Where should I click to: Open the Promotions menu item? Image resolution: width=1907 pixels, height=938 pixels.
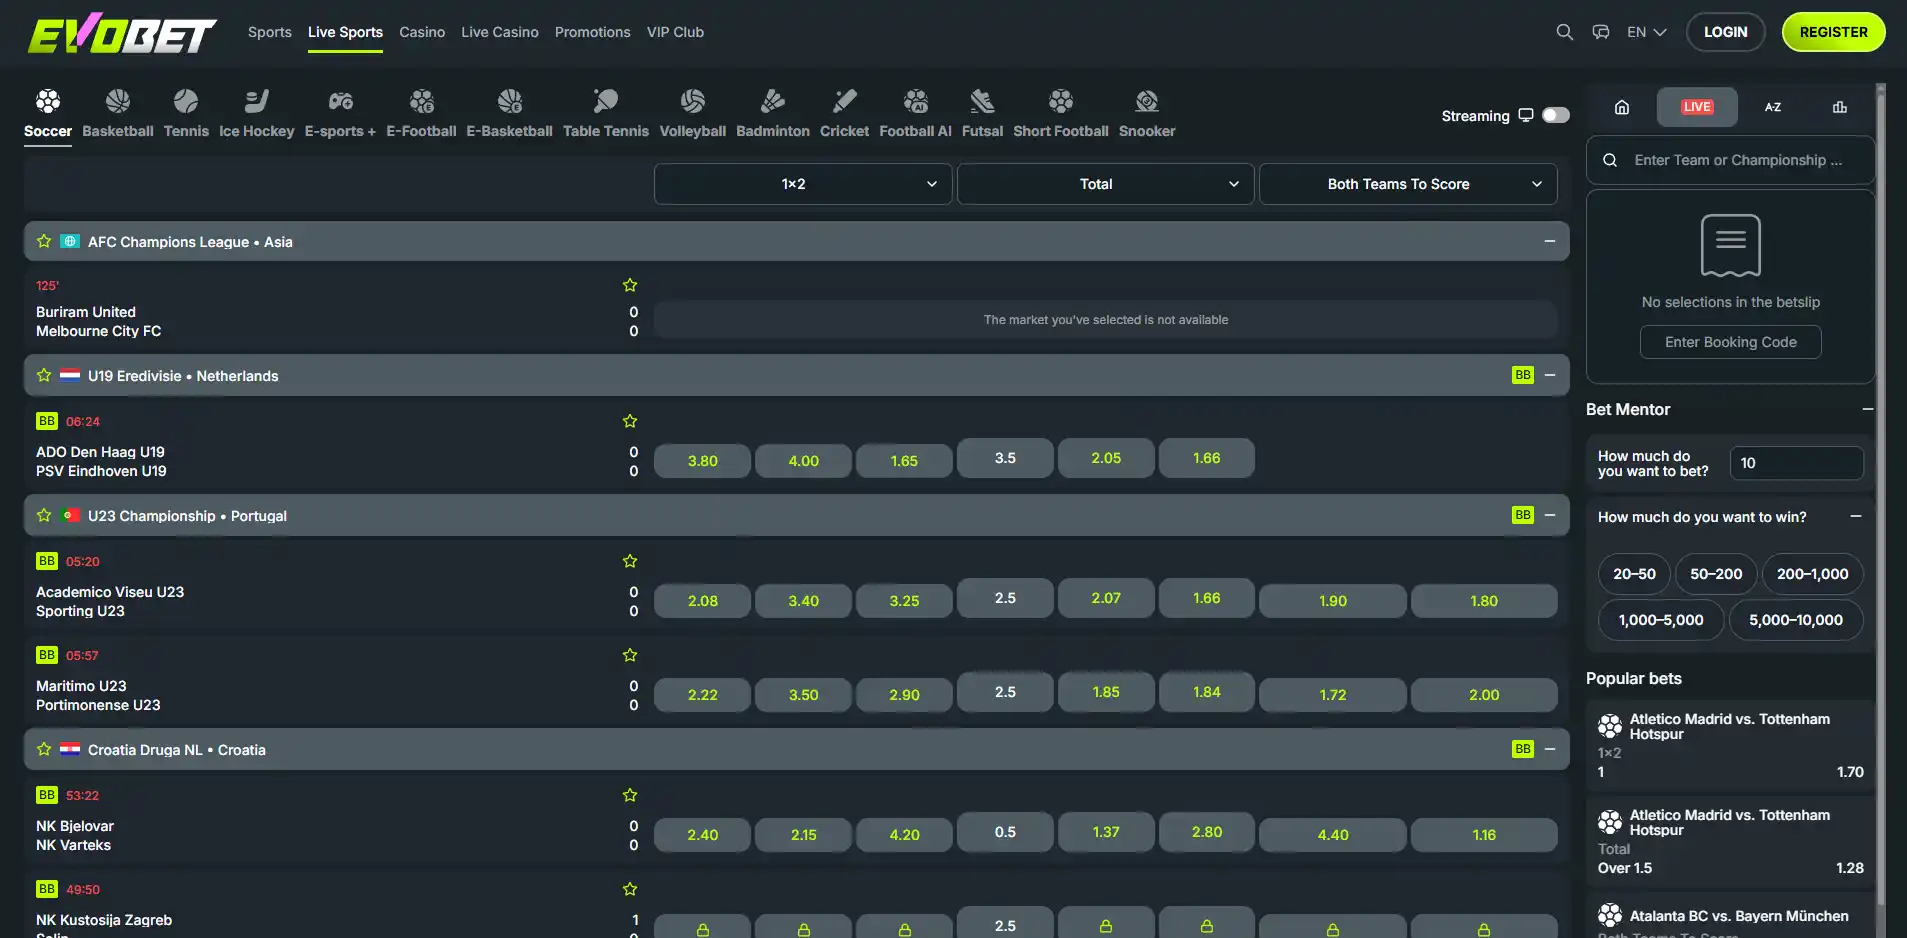(593, 32)
